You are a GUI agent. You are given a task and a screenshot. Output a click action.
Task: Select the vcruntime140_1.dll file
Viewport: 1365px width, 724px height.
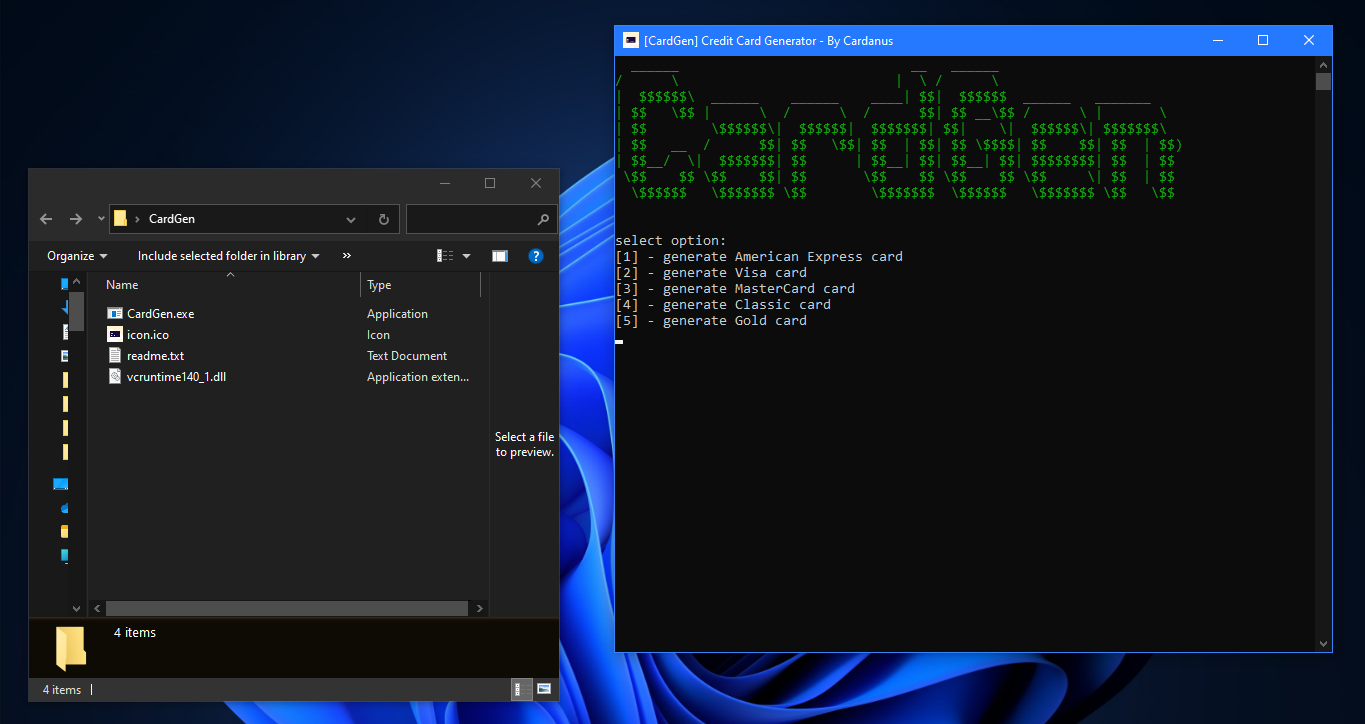tap(177, 377)
